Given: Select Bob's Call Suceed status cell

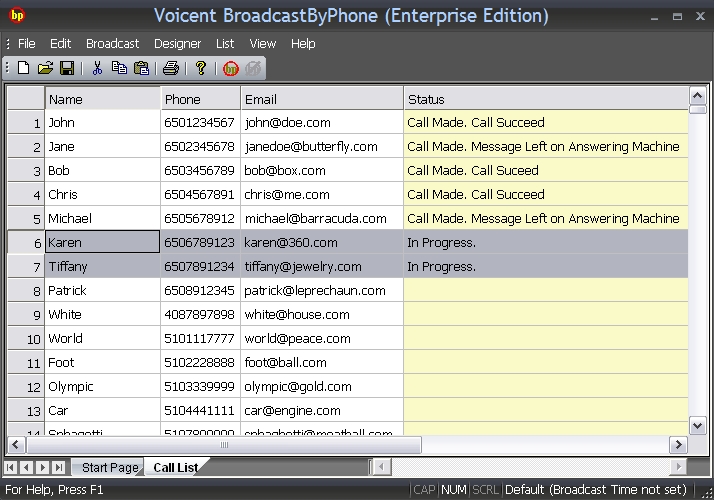Looking at the screenshot, I should 546,170.
